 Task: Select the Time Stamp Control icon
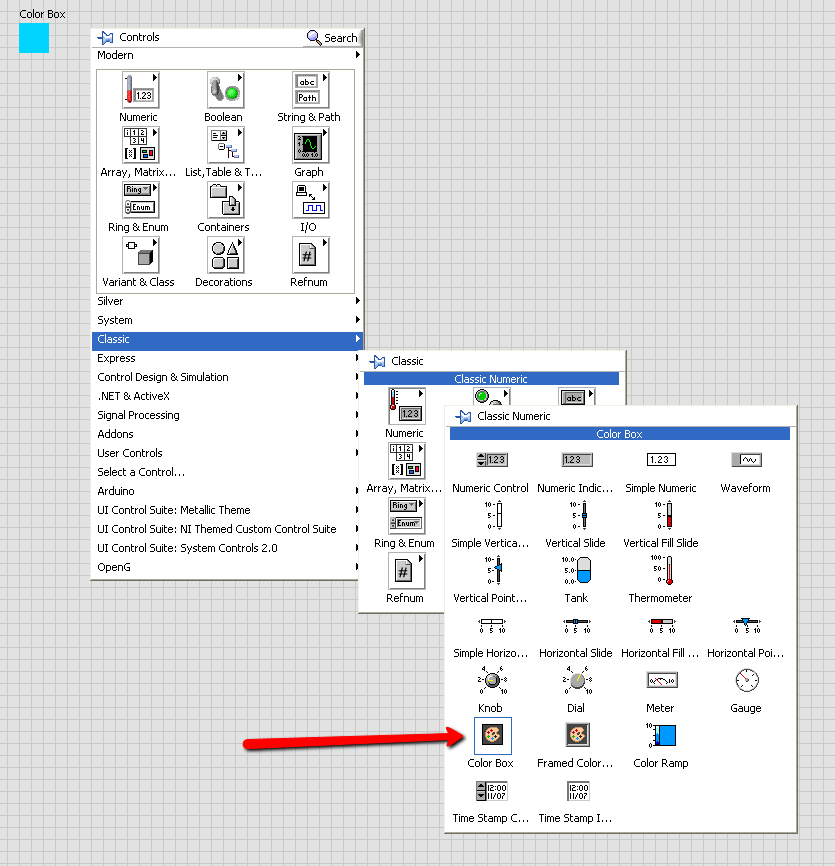pos(492,790)
